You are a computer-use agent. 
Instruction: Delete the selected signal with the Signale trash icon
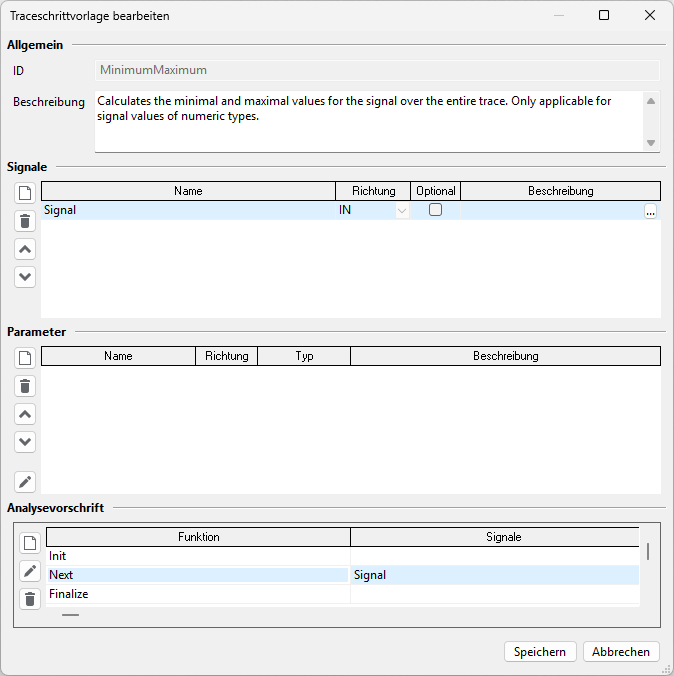(25, 221)
